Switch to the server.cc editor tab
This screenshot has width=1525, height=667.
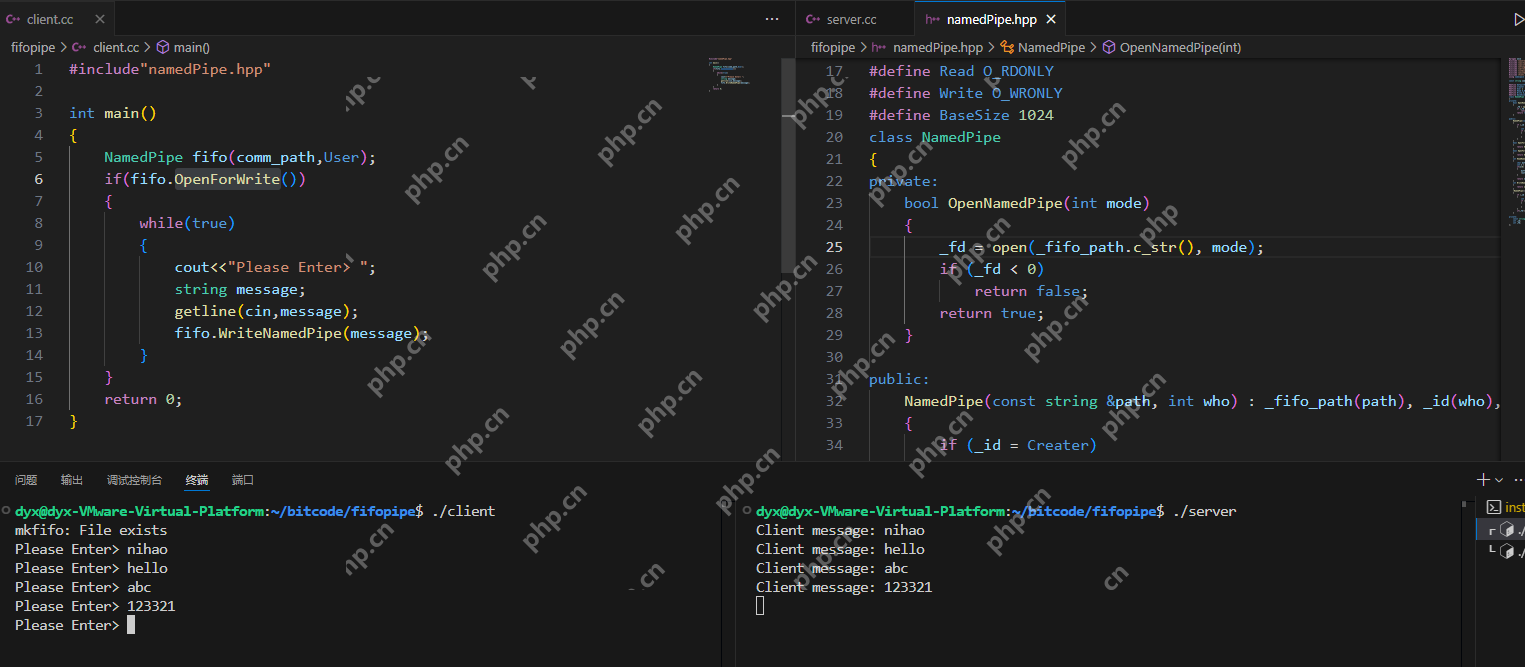click(x=855, y=19)
